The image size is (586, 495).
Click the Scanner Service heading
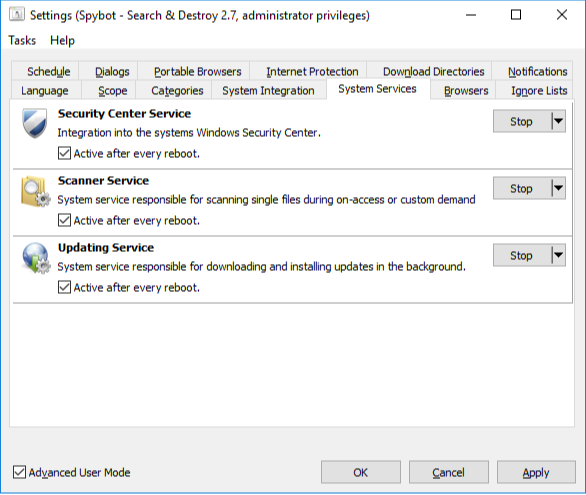click(103, 180)
